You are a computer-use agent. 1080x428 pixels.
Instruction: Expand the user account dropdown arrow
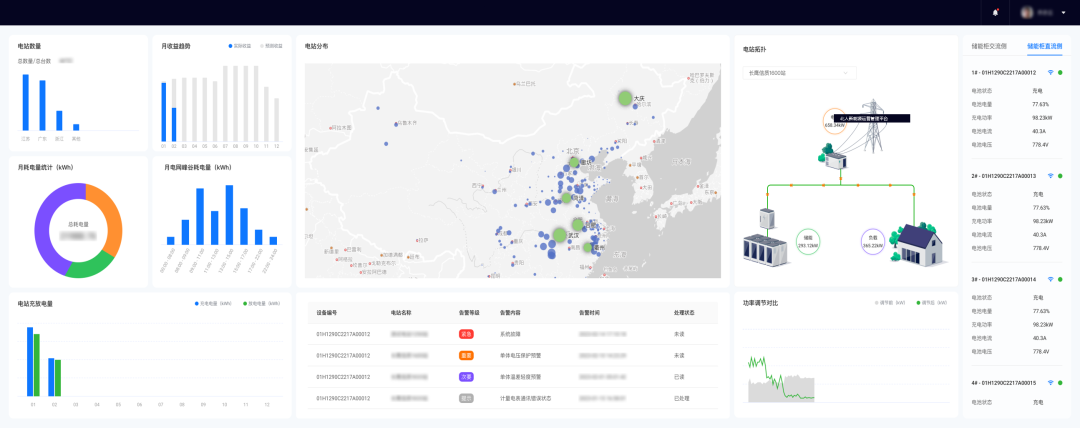pos(1062,13)
